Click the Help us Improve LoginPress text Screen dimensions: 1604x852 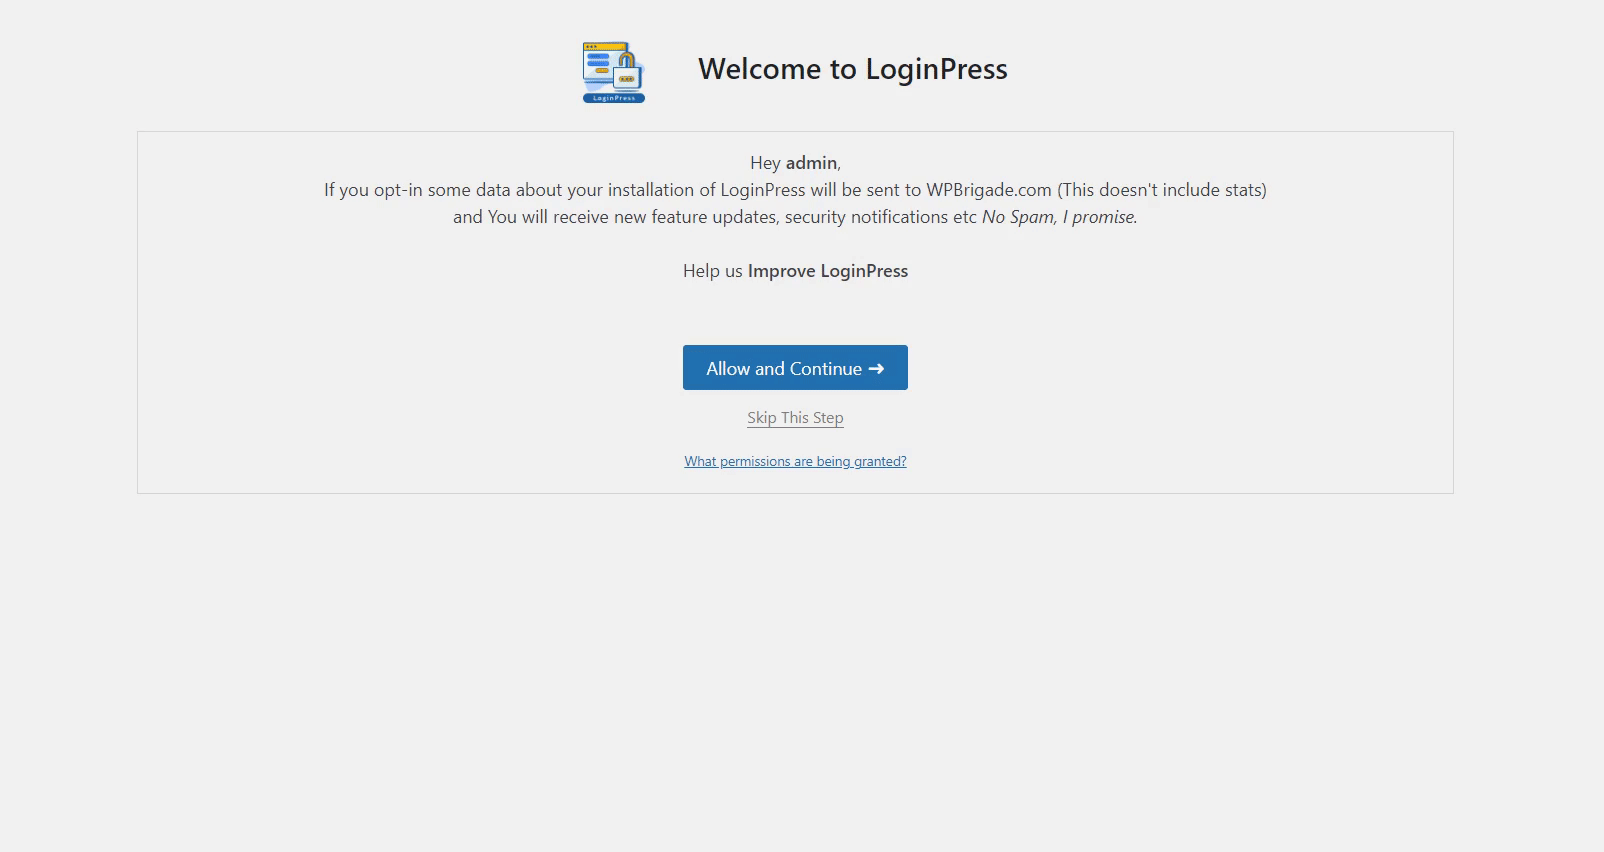point(795,271)
